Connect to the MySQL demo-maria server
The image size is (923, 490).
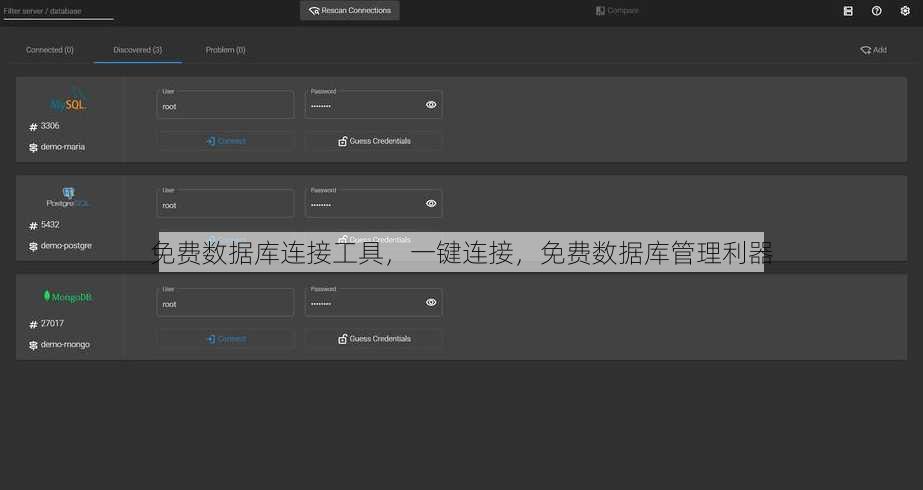(x=226, y=141)
